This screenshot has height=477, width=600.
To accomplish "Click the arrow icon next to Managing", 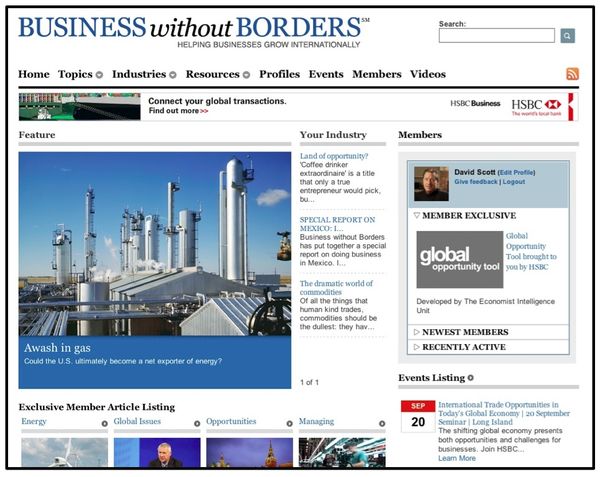I will tap(382, 423).
